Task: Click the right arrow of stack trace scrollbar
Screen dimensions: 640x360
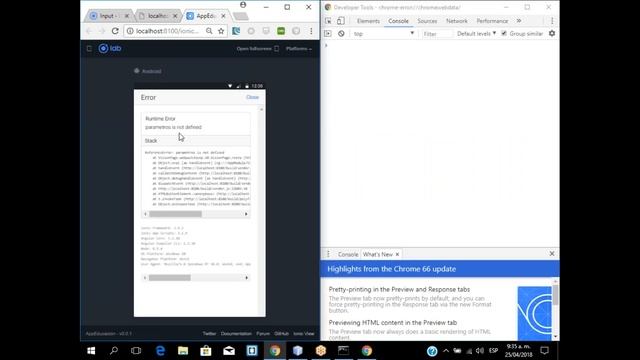Action: 246,214
